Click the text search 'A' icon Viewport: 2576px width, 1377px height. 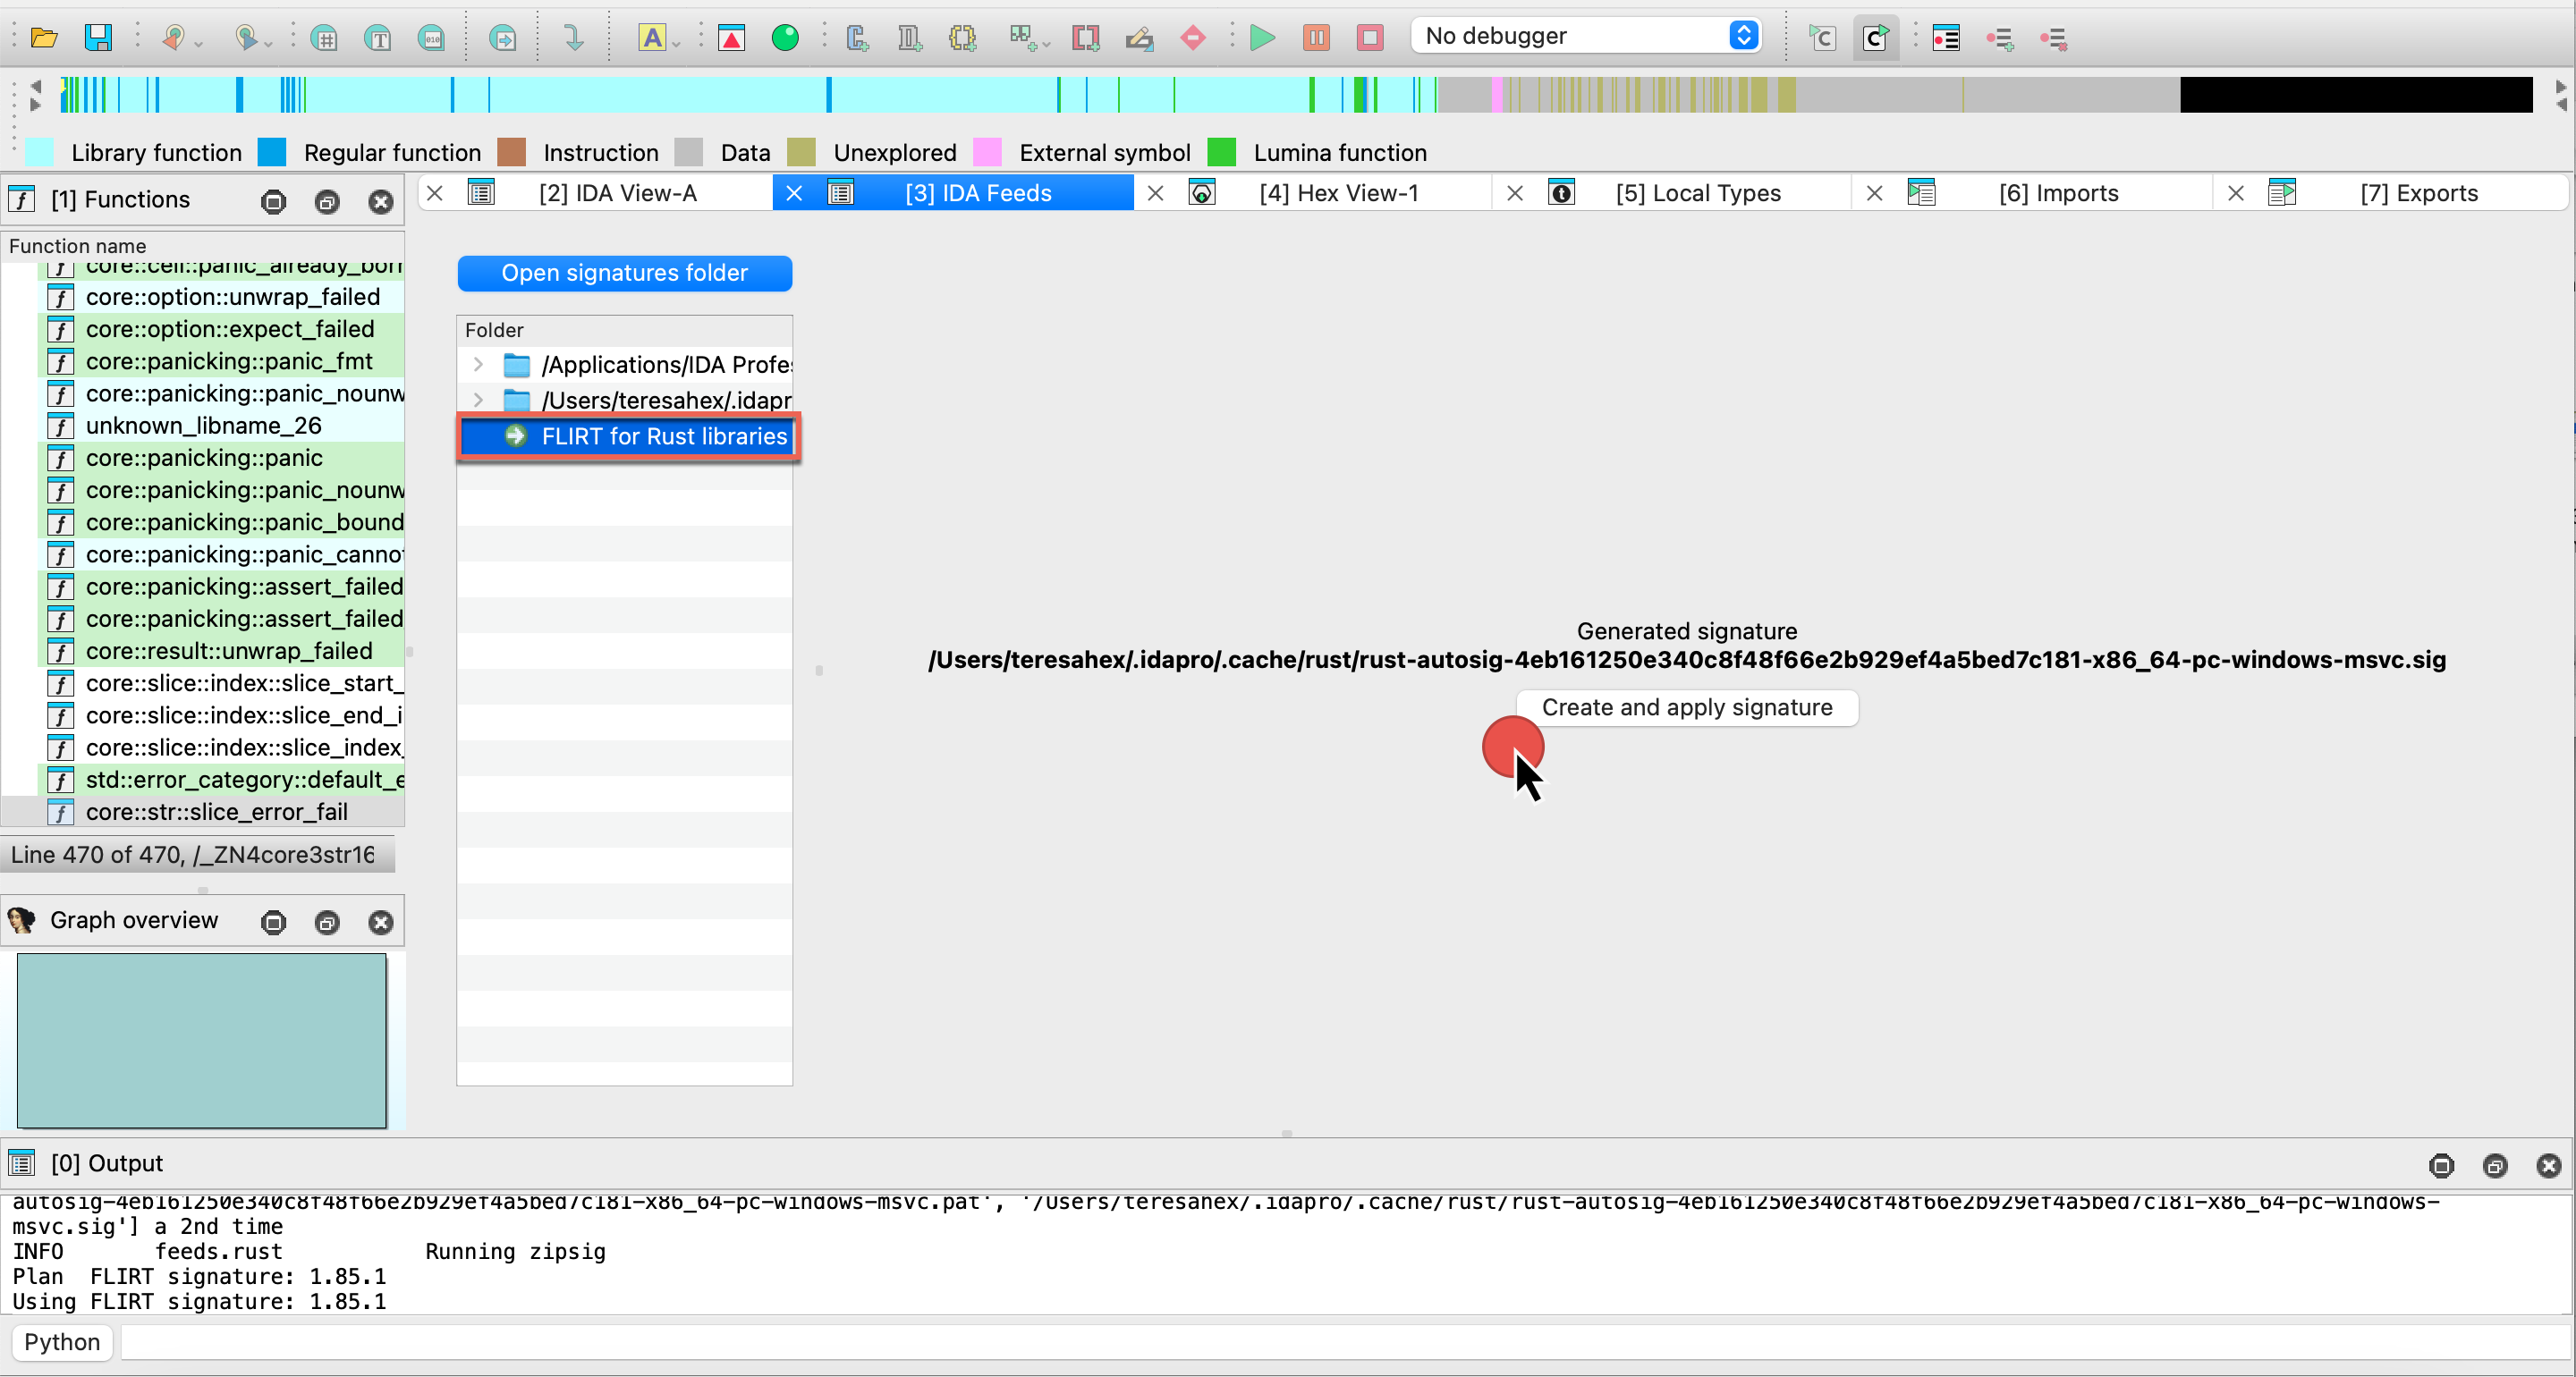point(652,38)
